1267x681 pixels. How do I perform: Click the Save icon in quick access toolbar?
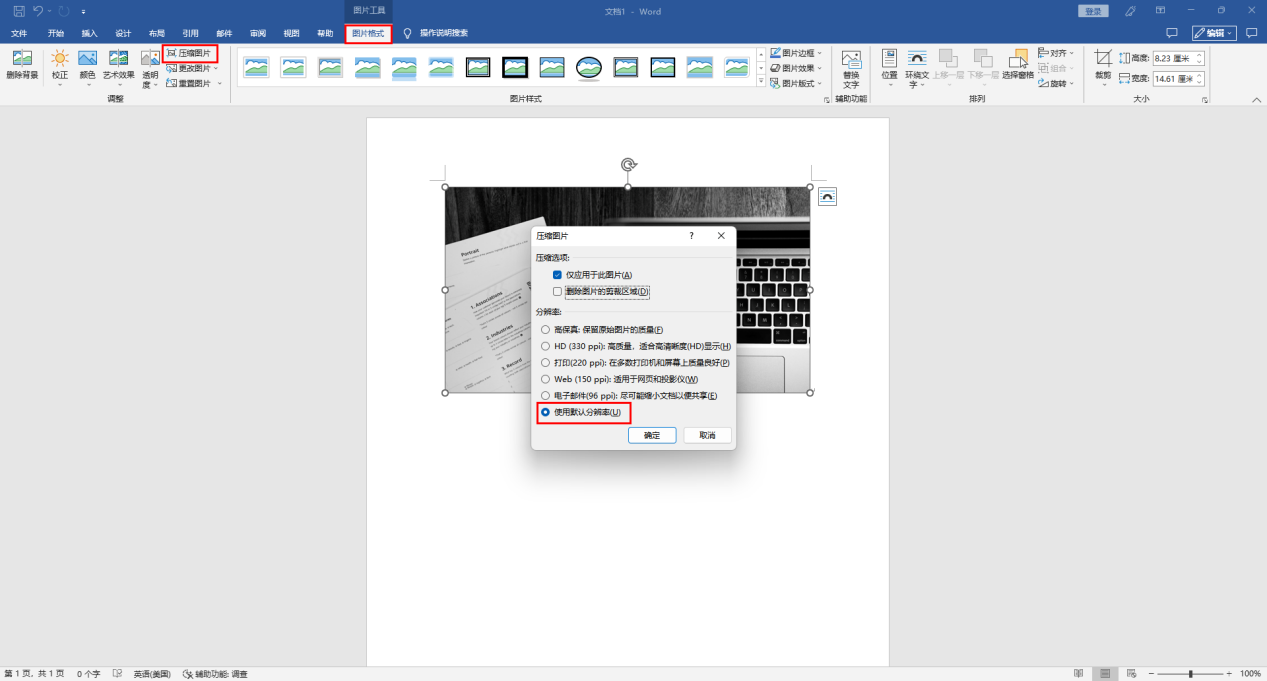[19, 11]
